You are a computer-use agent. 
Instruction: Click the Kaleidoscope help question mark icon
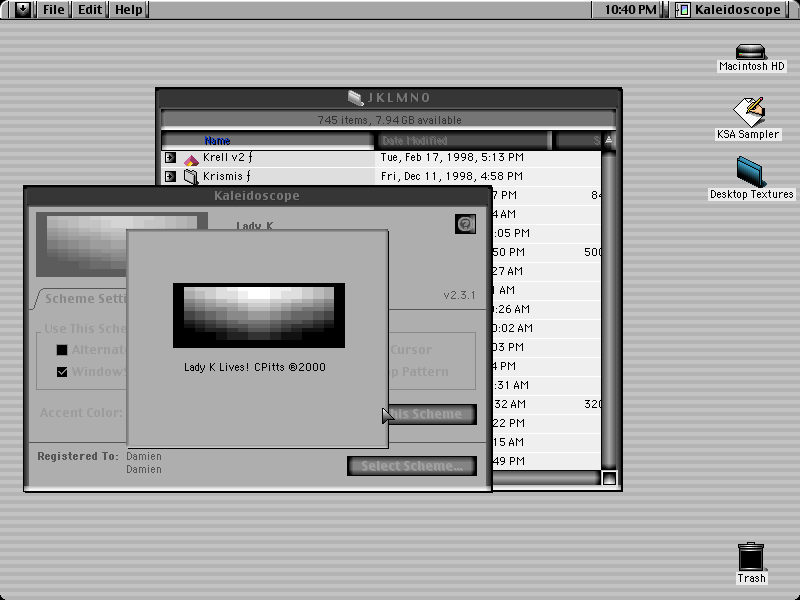pos(465,224)
